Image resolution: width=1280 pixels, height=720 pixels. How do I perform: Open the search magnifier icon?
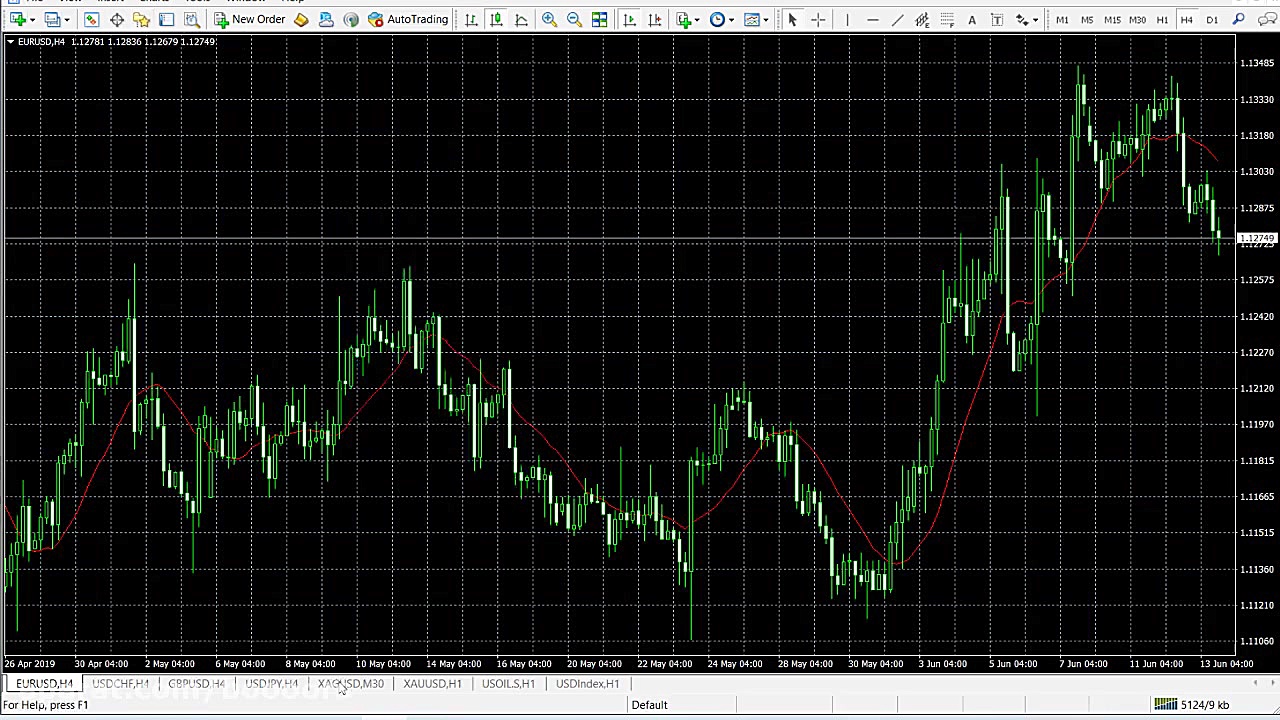pyautogui.click(x=1238, y=19)
